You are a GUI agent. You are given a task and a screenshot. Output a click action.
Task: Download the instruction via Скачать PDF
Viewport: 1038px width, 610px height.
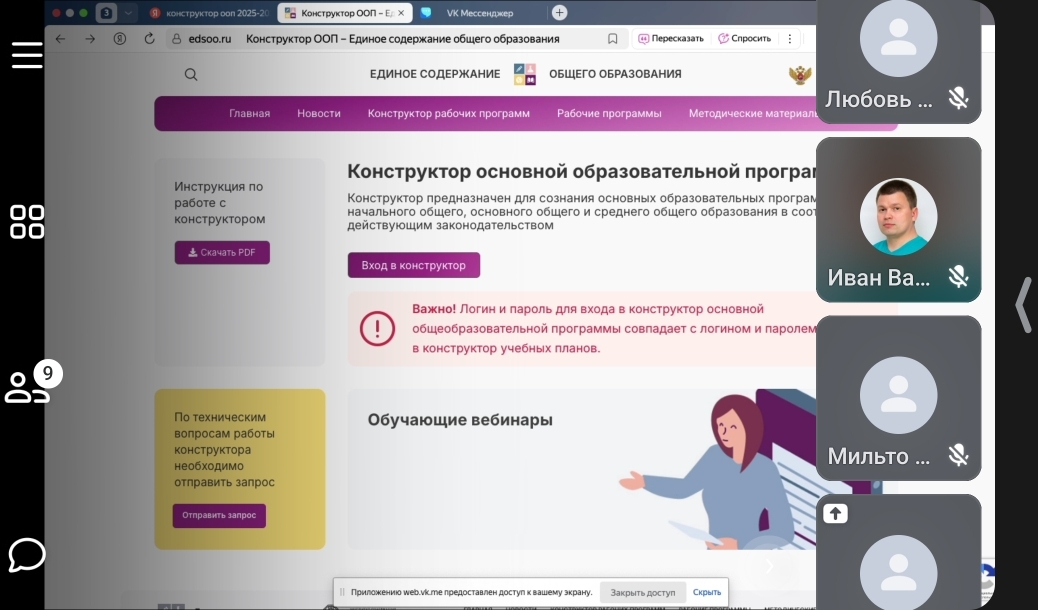(x=222, y=252)
